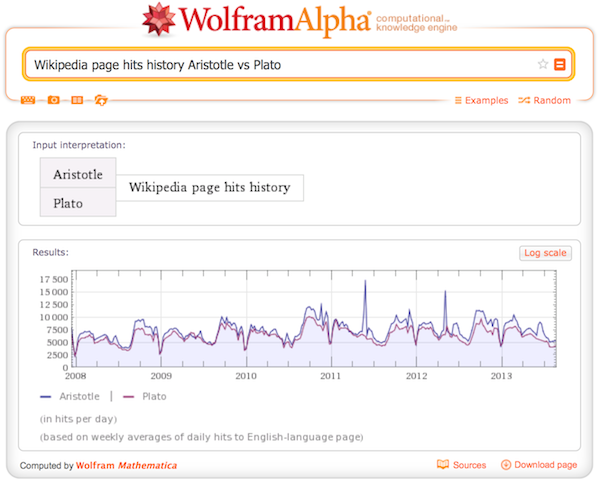Focus the query input field
Image resolution: width=600 pixels, height=485 pixels.
click(x=283, y=65)
